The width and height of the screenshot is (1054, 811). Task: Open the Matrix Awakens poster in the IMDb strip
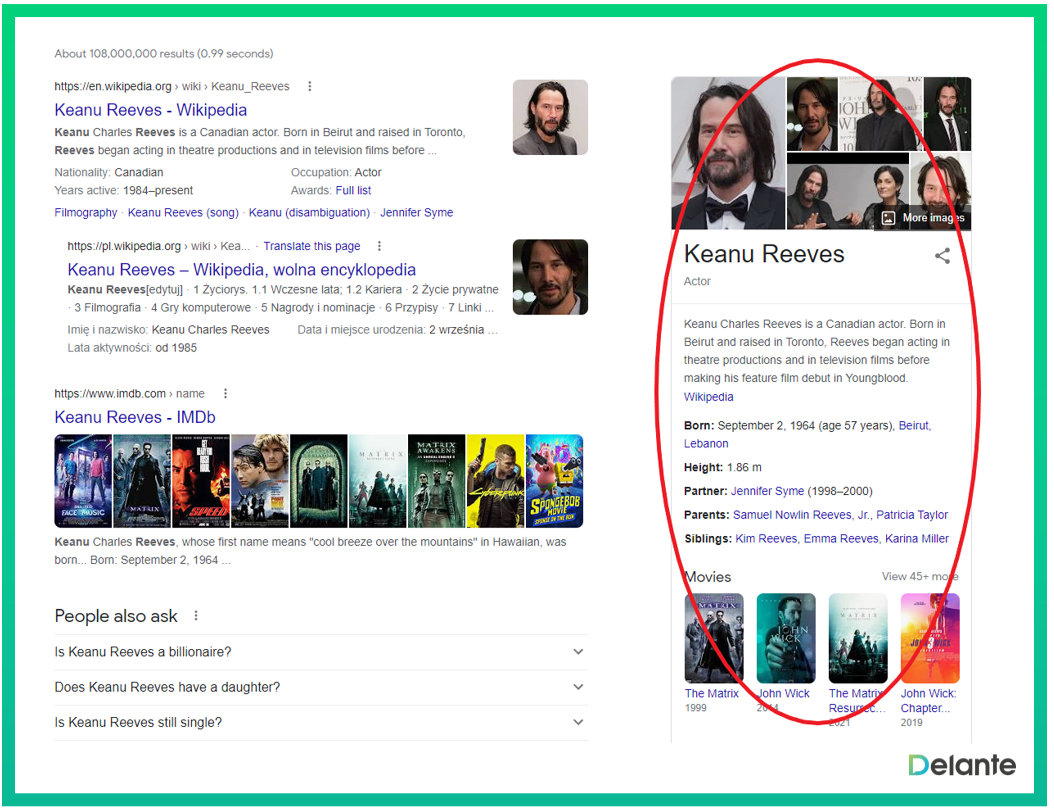pyautogui.click(x=436, y=481)
